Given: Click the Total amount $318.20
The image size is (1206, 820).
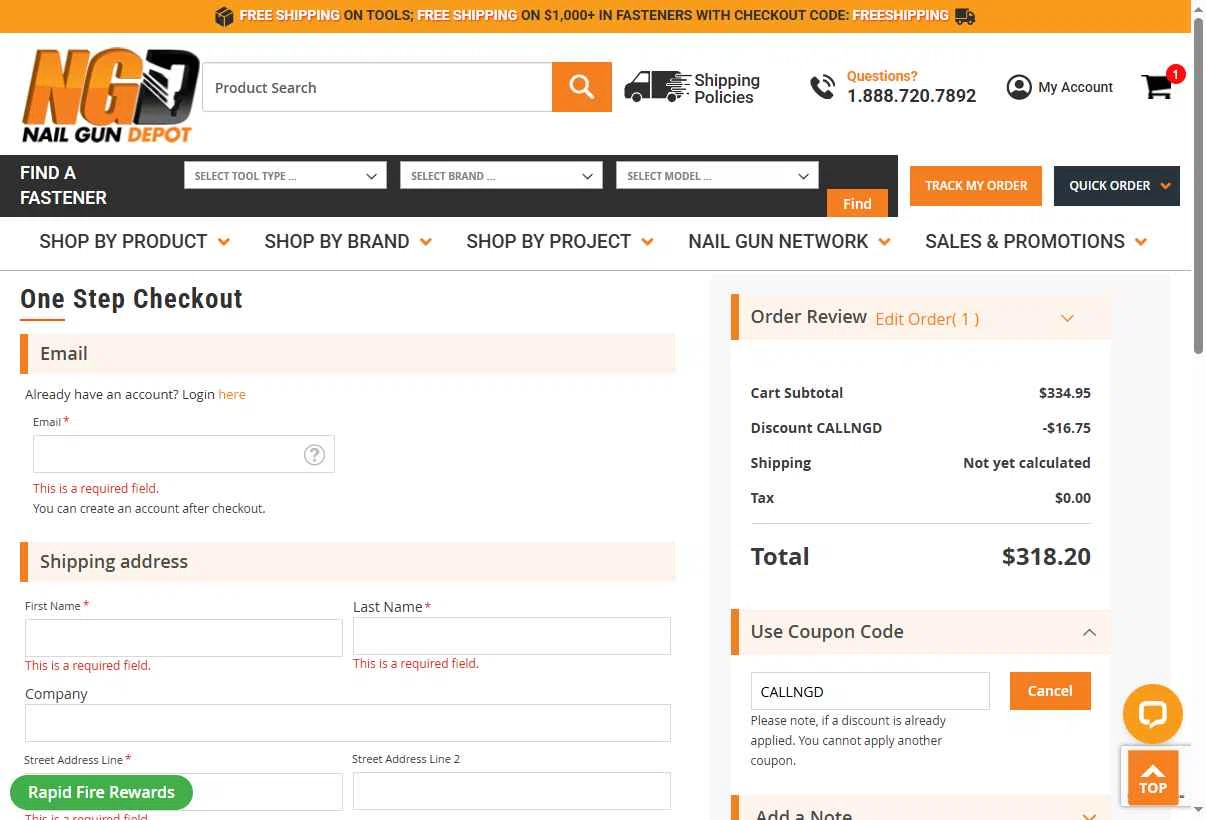Looking at the screenshot, I should tap(1046, 557).
